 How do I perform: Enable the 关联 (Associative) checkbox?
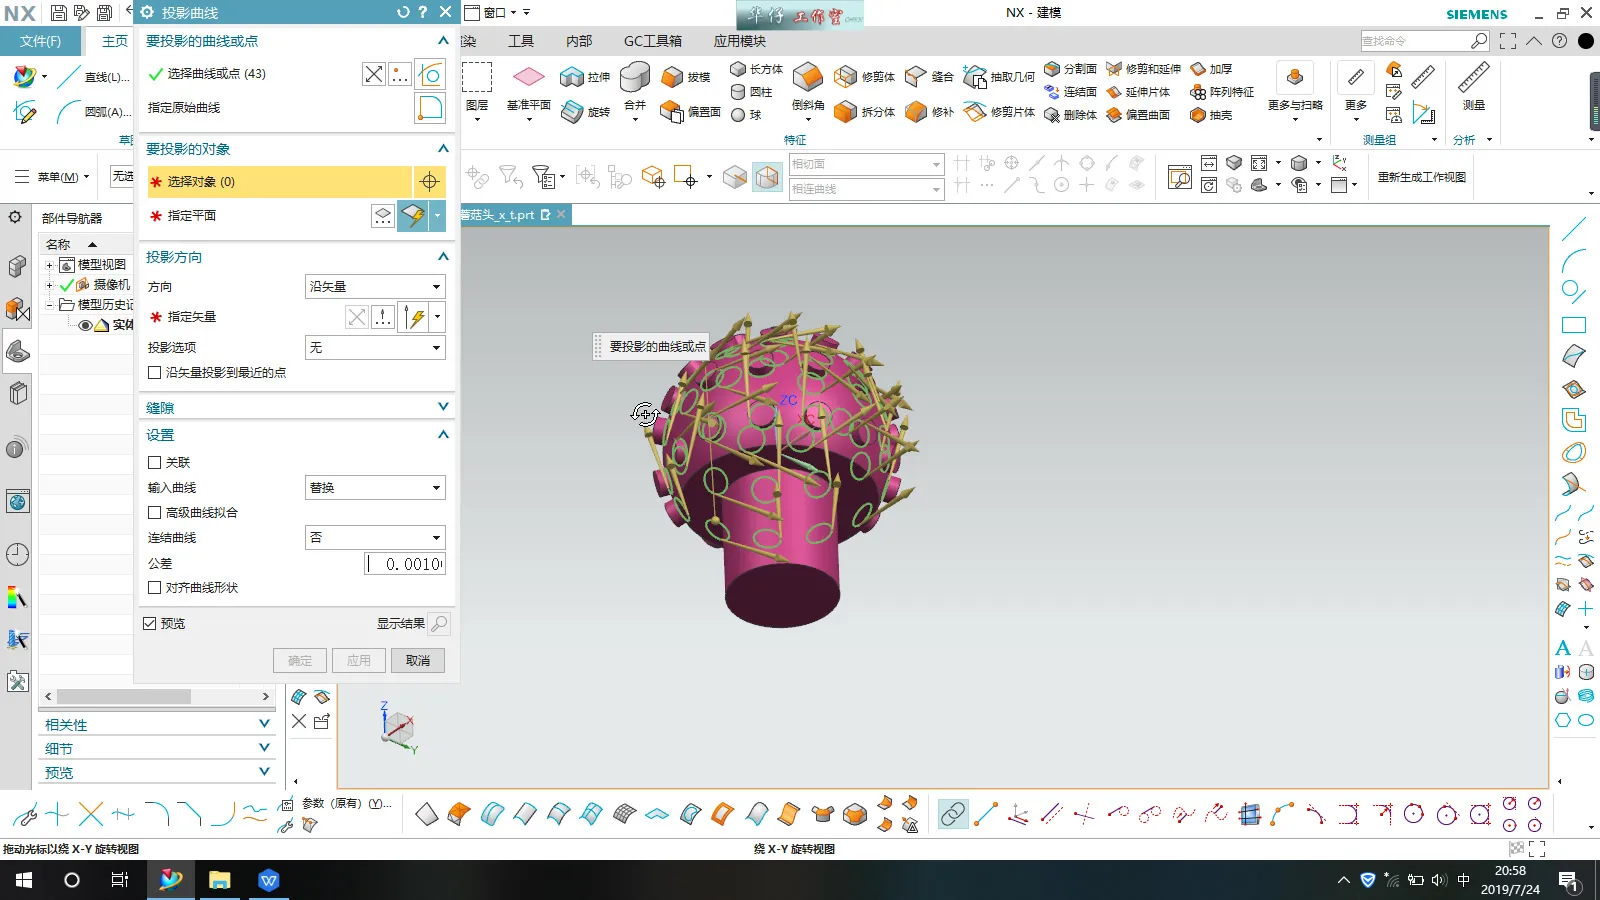coord(154,462)
